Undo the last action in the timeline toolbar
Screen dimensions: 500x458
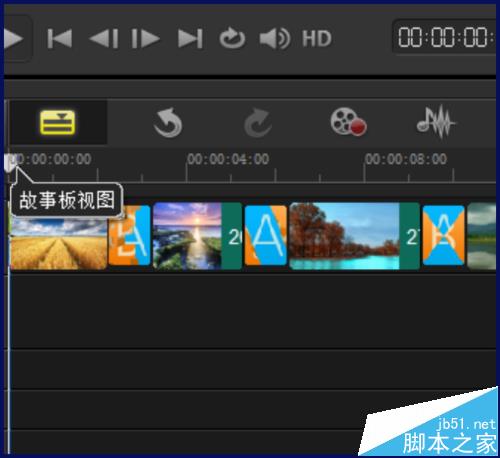(x=168, y=123)
